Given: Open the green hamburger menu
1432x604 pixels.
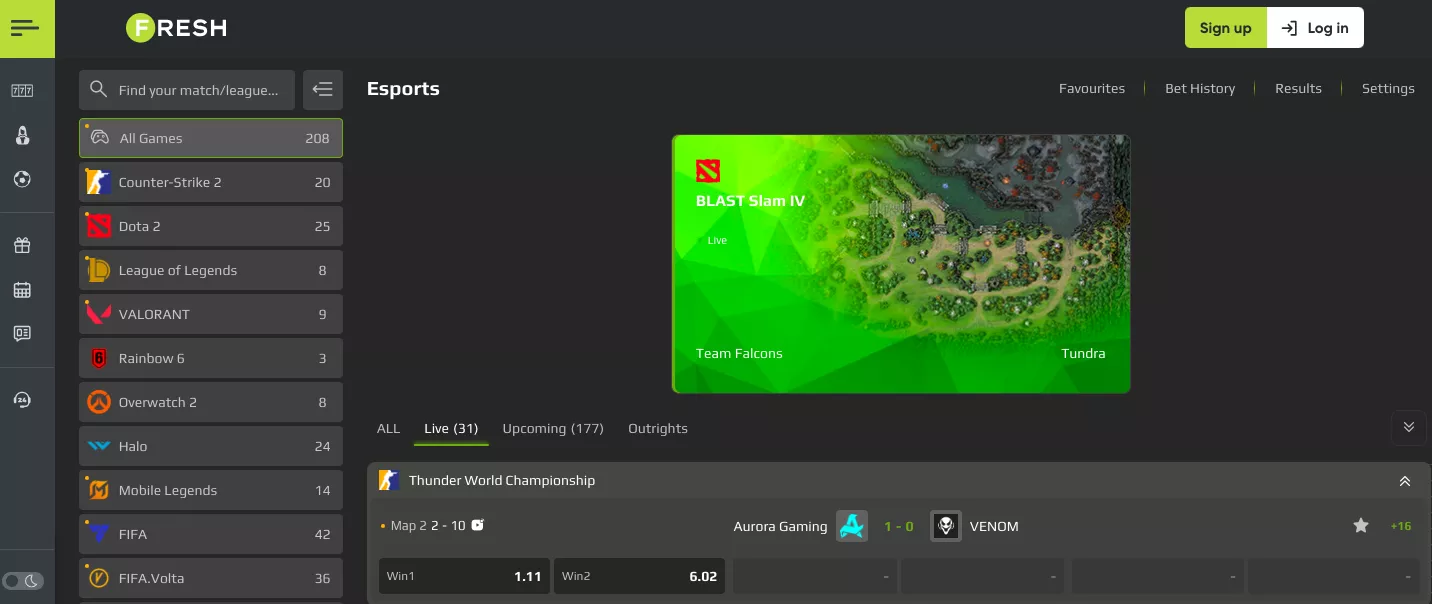Looking at the screenshot, I should tap(27, 28).
